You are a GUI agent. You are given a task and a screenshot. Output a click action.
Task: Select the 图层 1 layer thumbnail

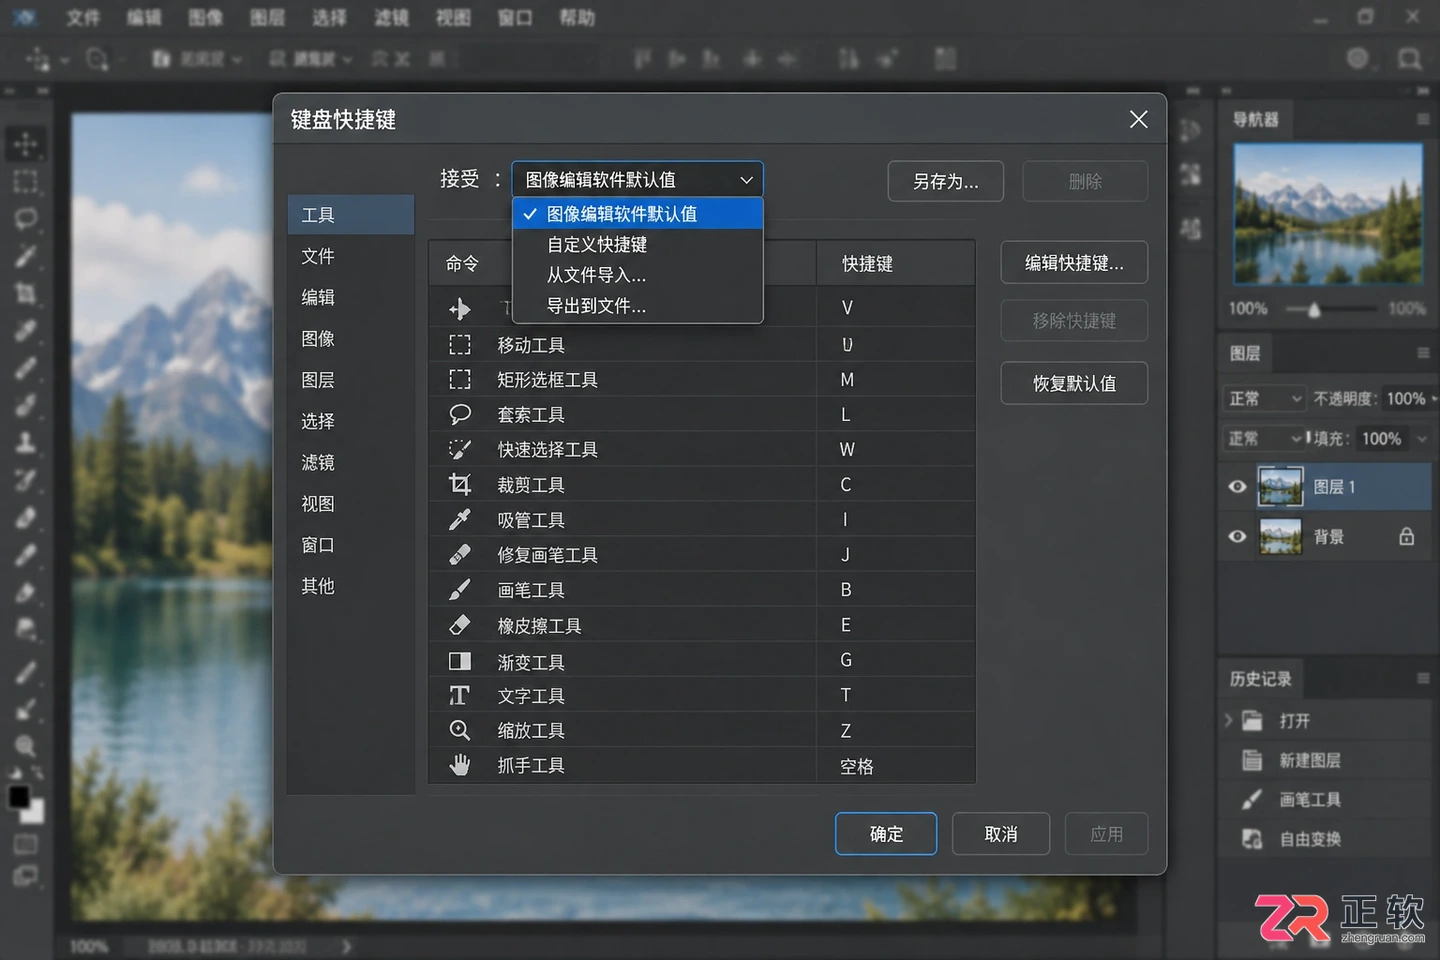point(1281,487)
